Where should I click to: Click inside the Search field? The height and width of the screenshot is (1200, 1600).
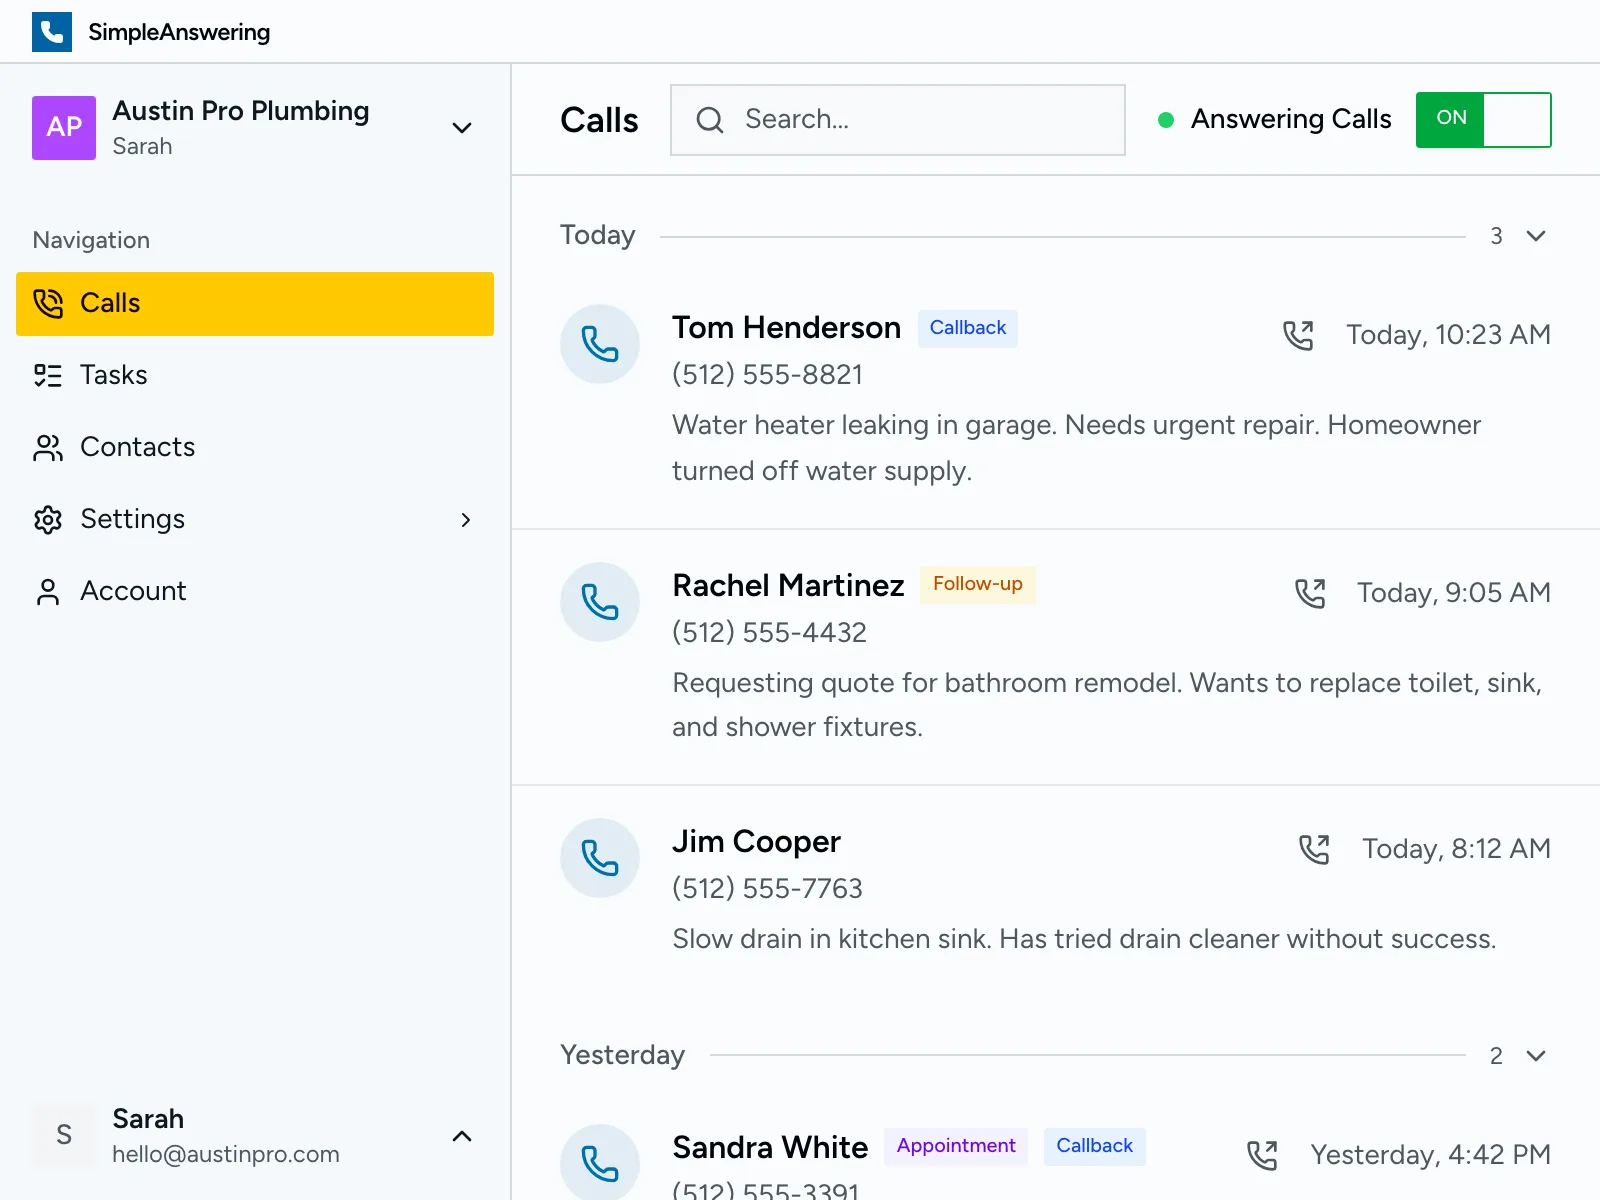(900, 119)
